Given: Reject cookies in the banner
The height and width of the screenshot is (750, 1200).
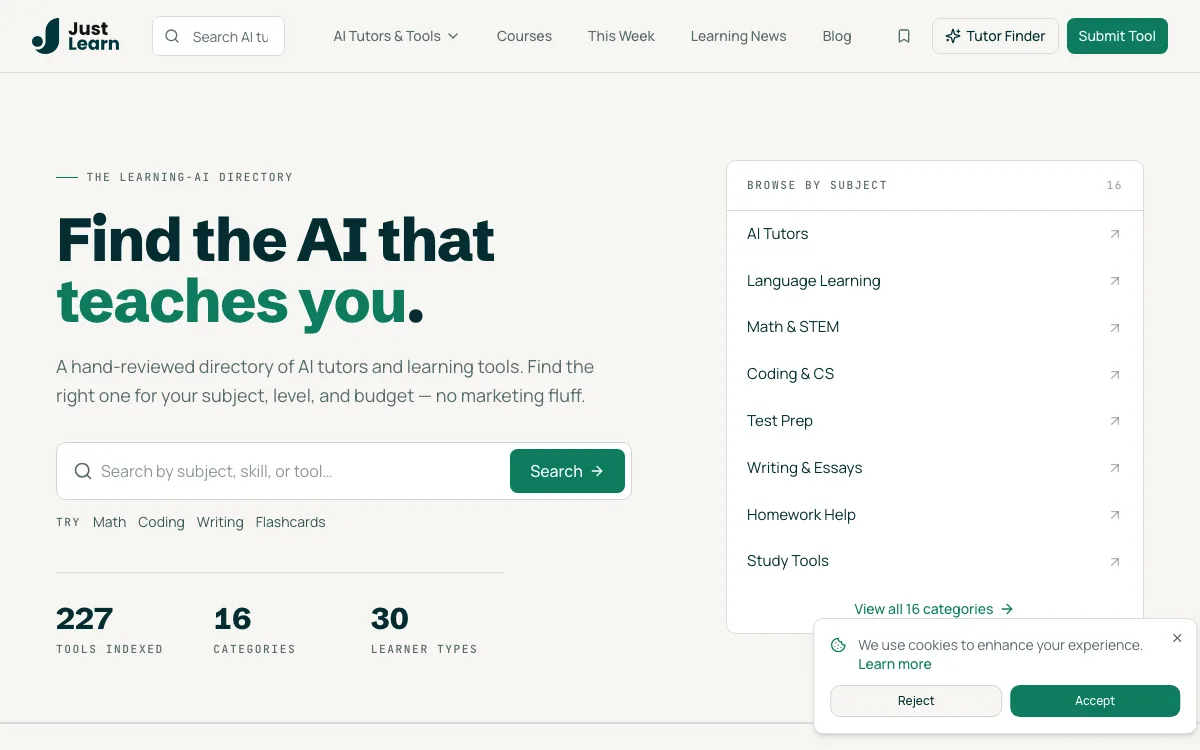Looking at the screenshot, I should tap(916, 701).
